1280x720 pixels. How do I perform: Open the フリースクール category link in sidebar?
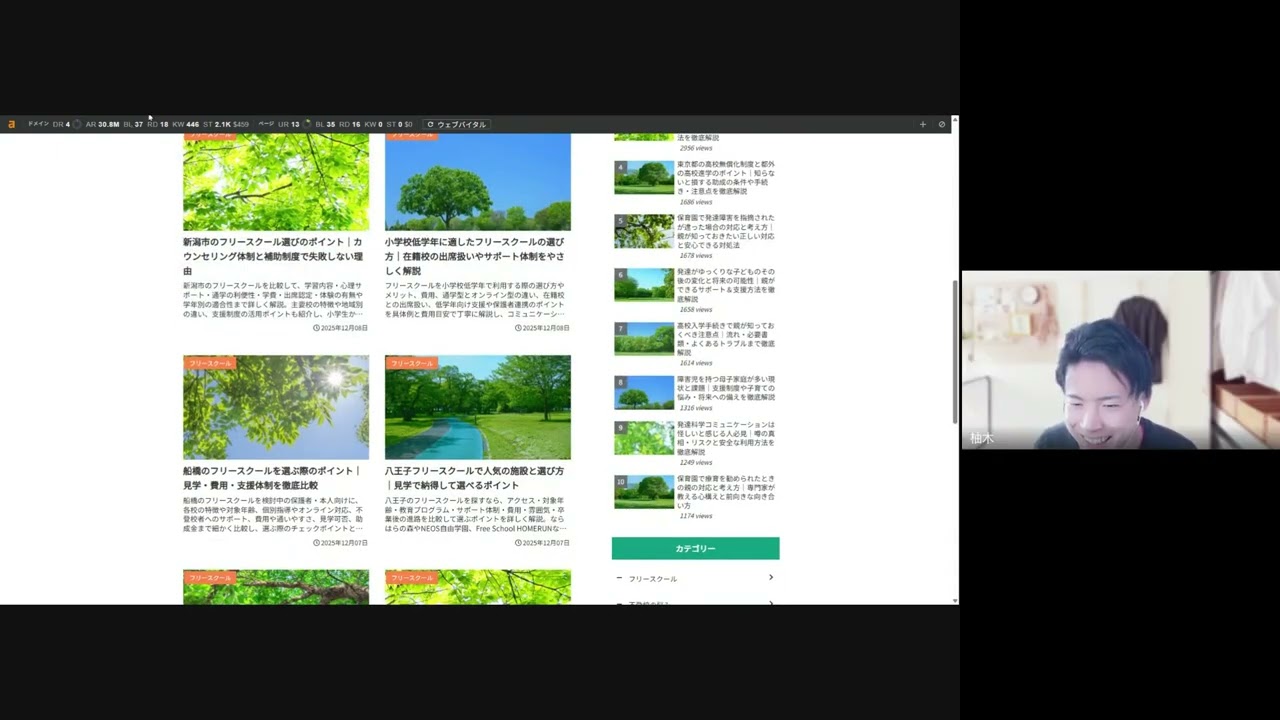(653, 579)
